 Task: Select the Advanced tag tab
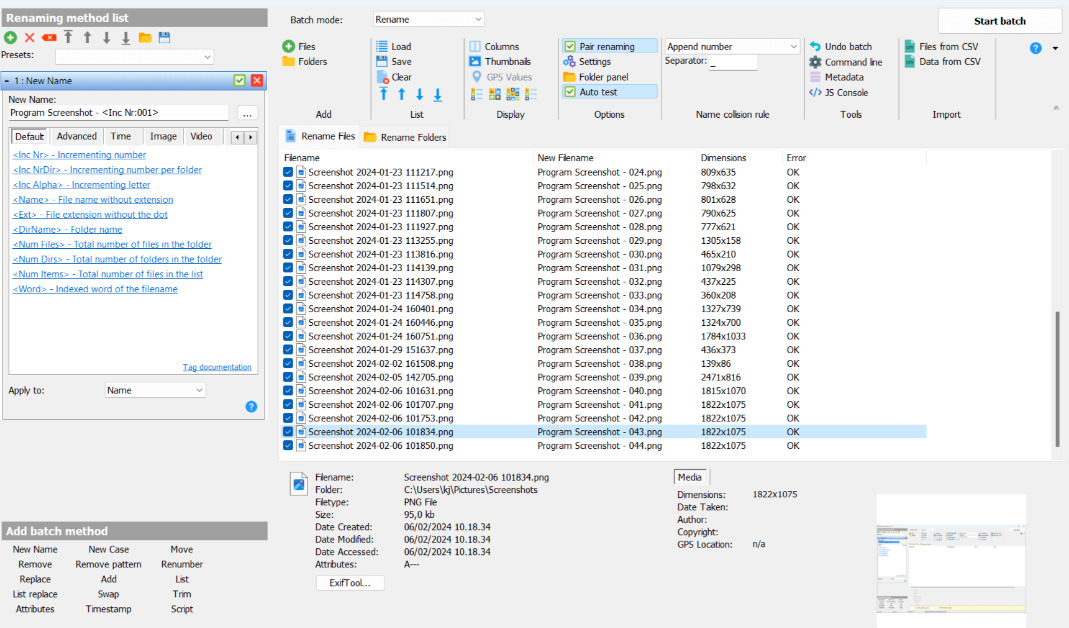click(77, 136)
